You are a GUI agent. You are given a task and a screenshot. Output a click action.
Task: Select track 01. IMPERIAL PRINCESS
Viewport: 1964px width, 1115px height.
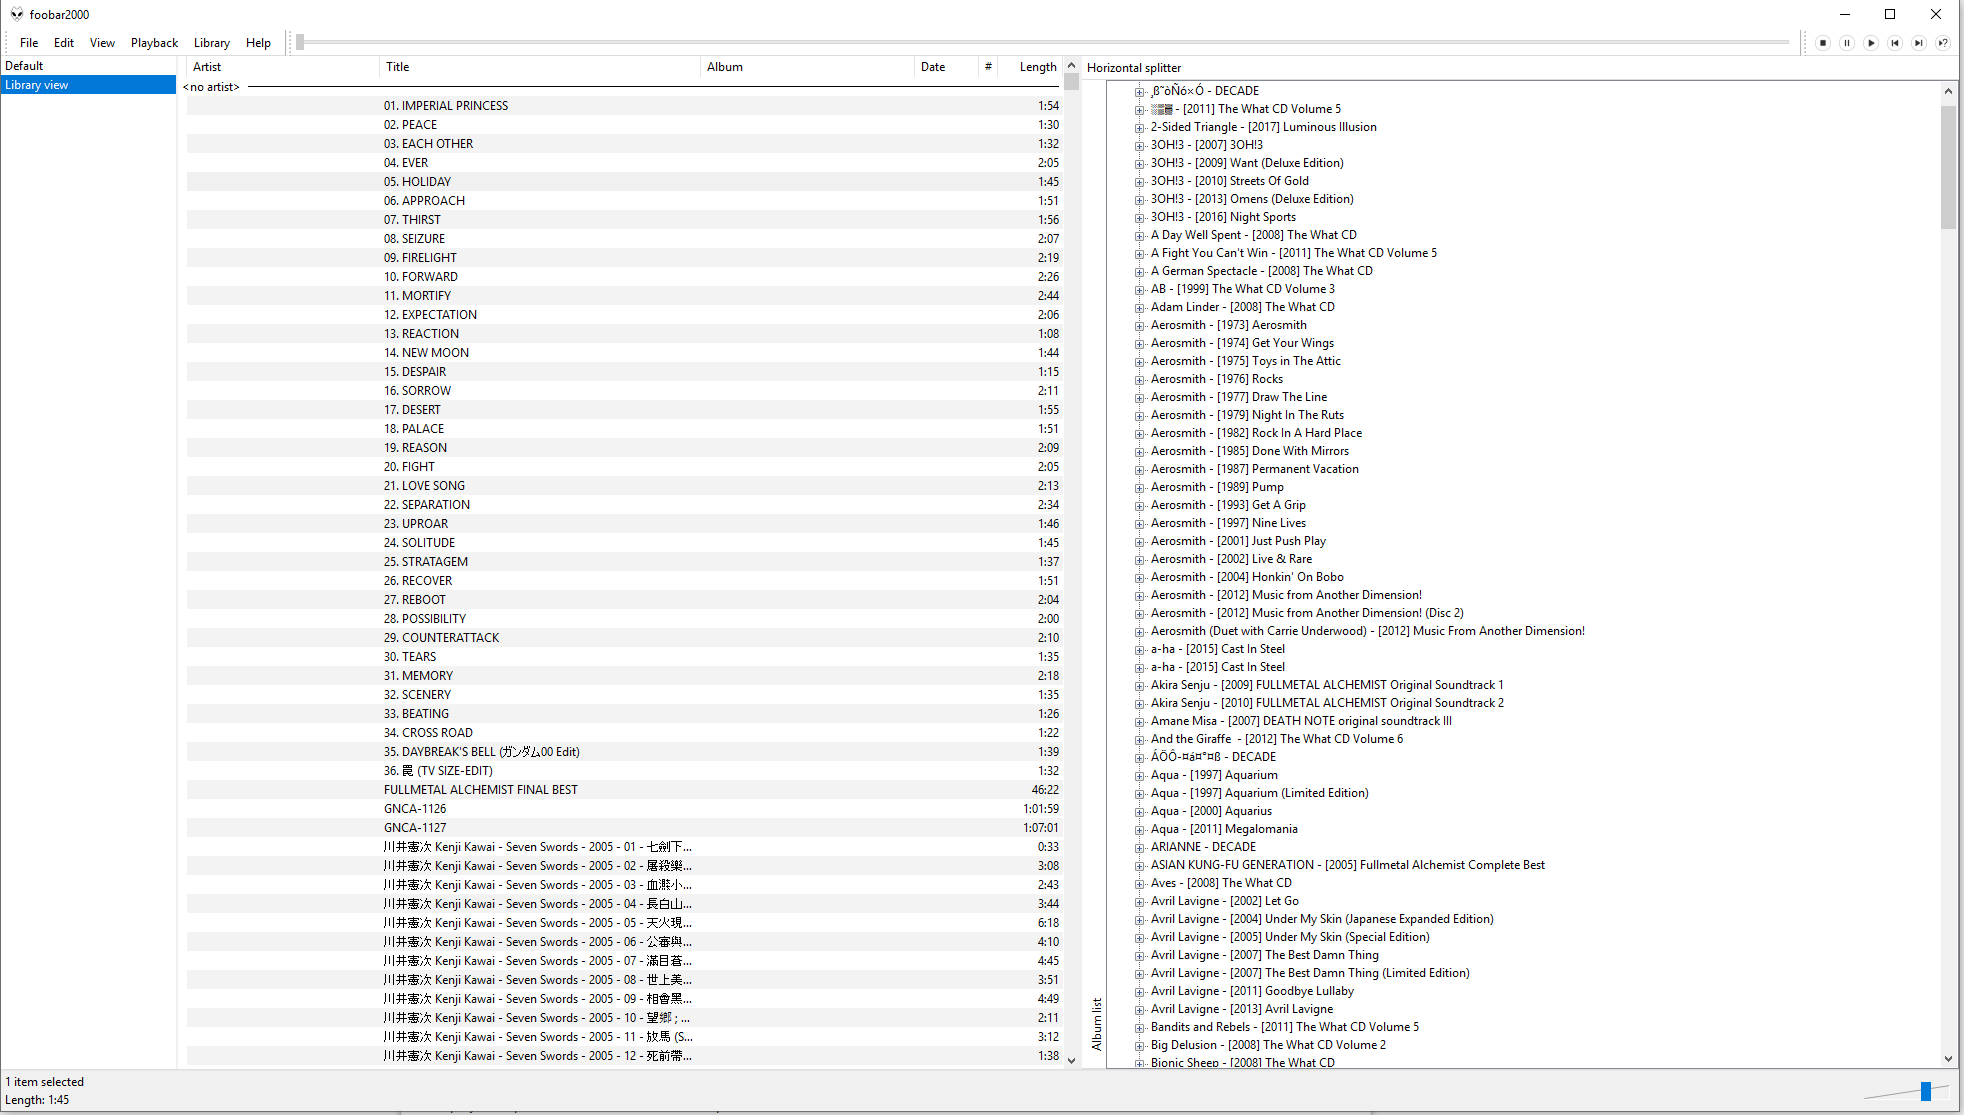coord(624,106)
